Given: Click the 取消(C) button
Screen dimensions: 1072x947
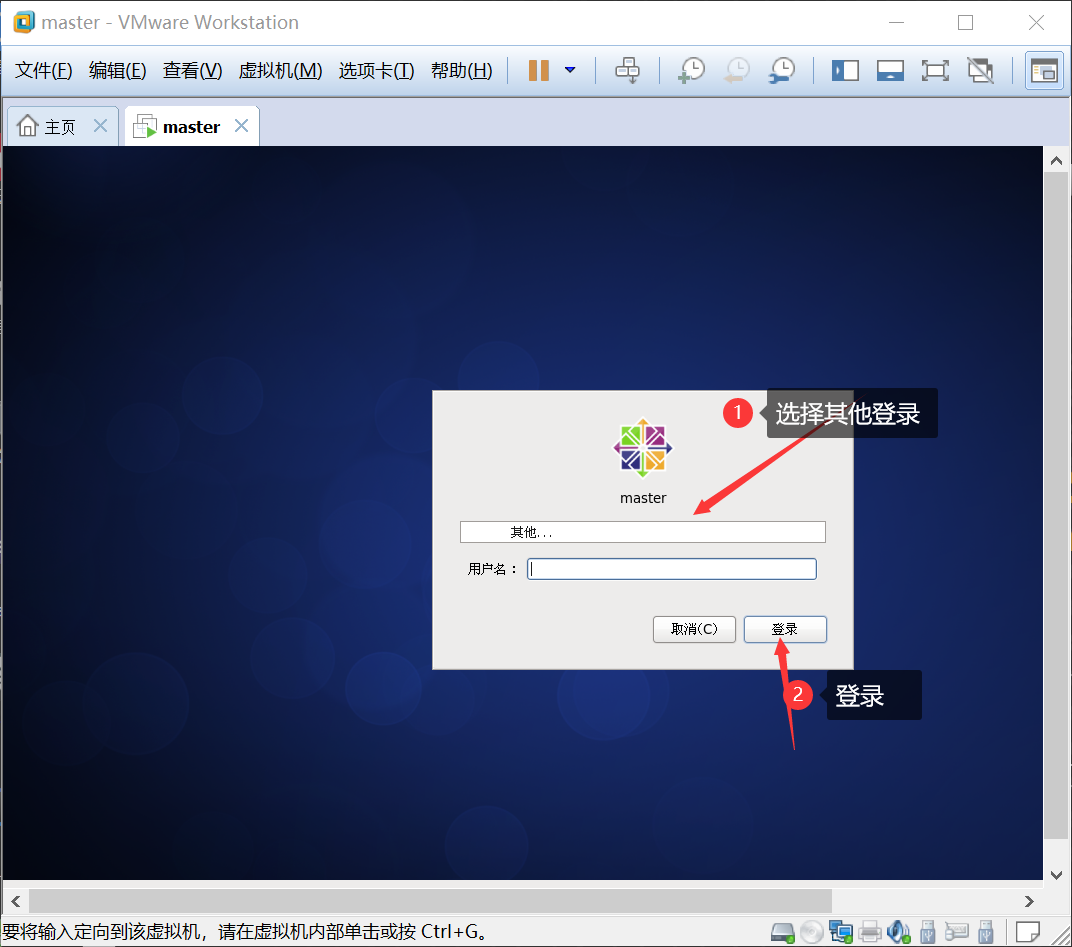Looking at the screenshot, I should (694, 629).
